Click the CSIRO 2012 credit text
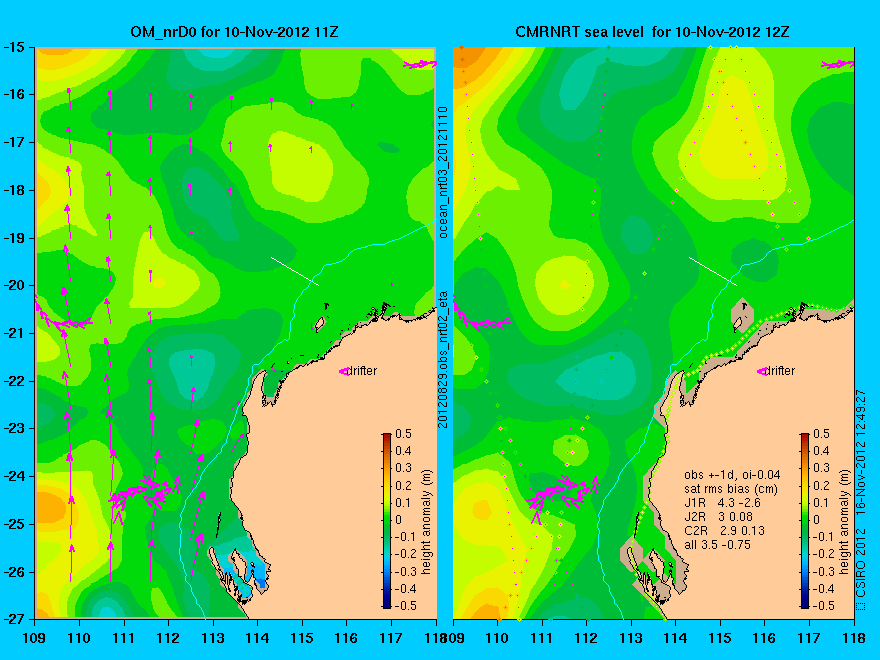880x660 pixels. click(x=861, y=569)
